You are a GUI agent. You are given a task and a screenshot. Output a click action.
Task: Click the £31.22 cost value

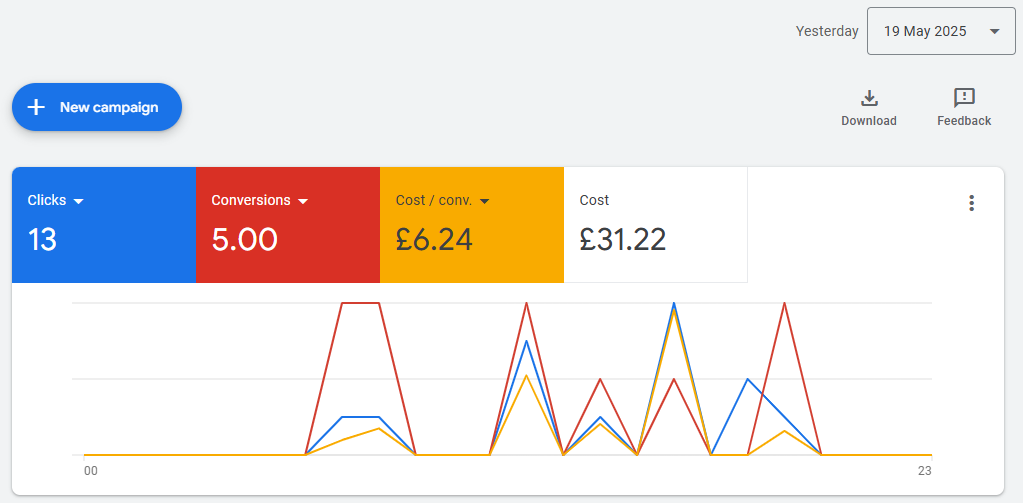pyautogui.click(x=622, y=239)
